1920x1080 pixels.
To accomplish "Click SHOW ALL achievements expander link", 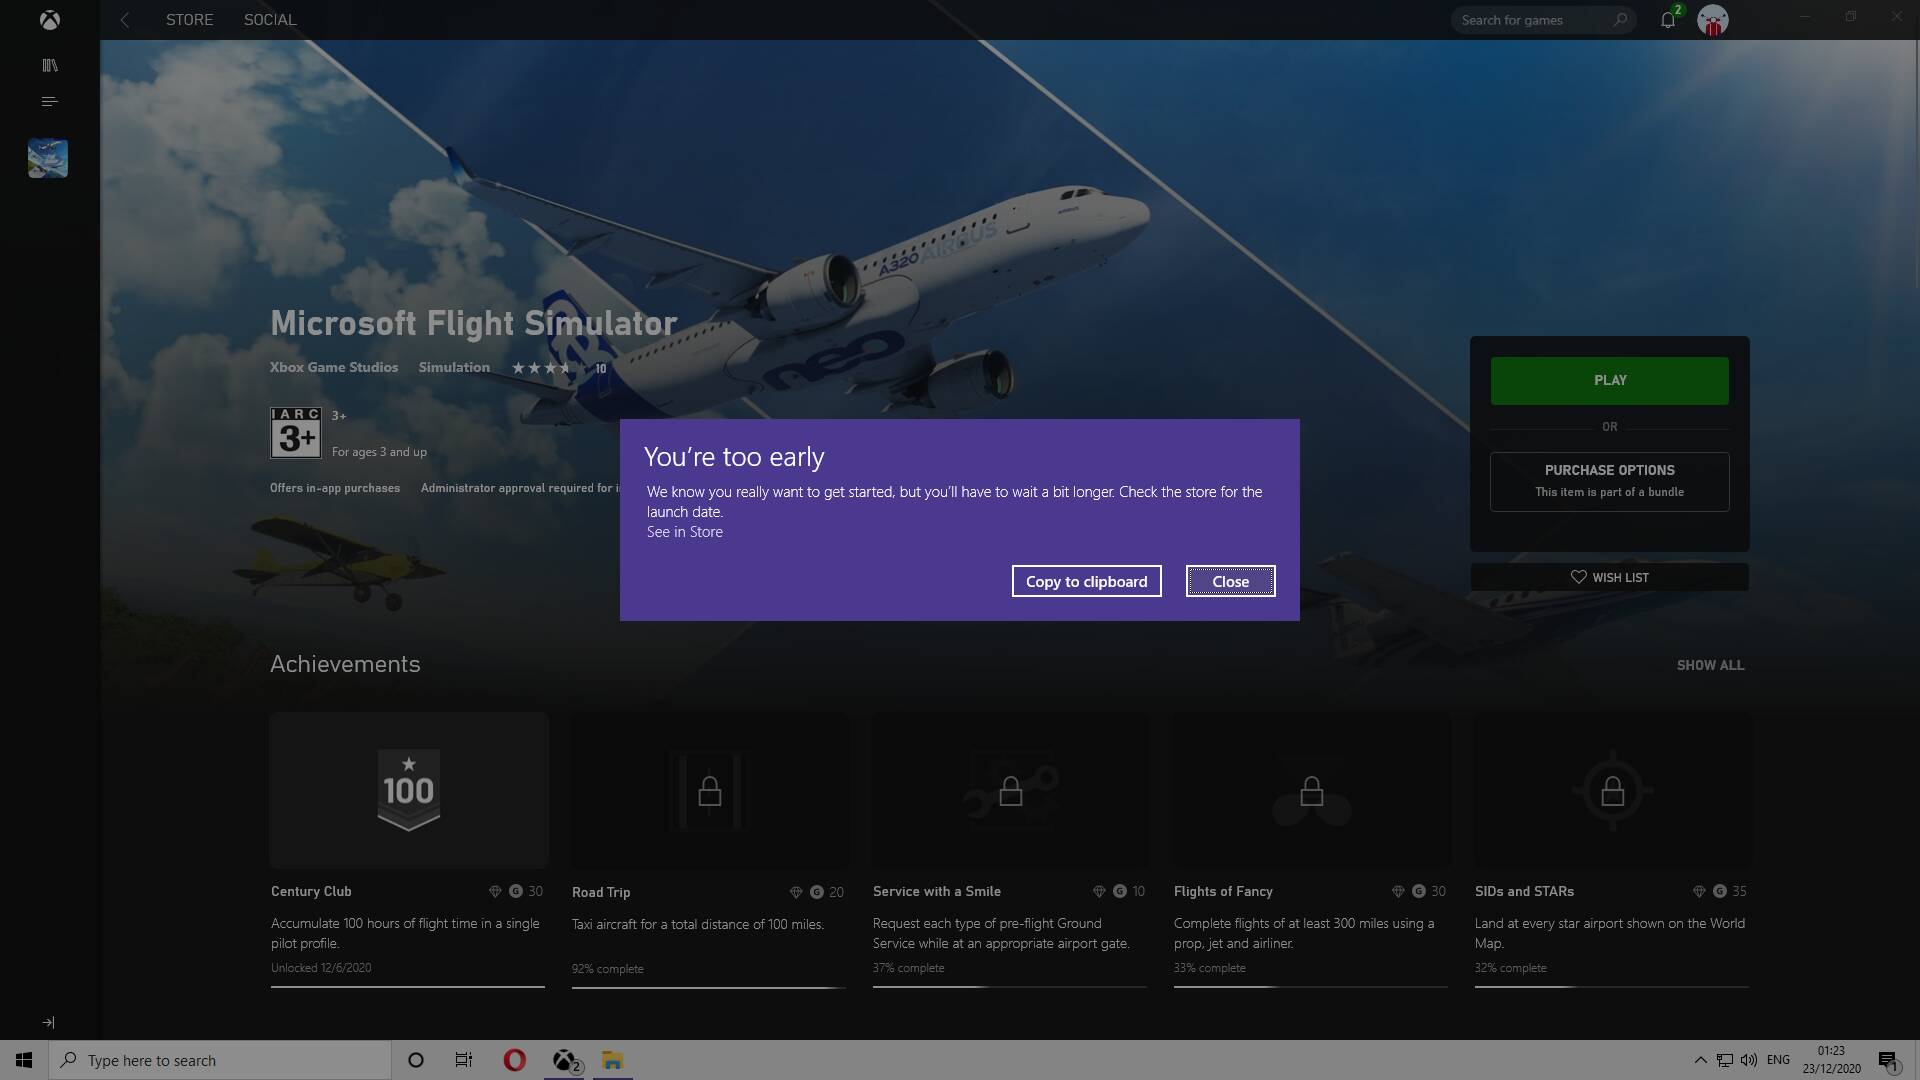I will pyautogui.click(x=1710, y=666).
